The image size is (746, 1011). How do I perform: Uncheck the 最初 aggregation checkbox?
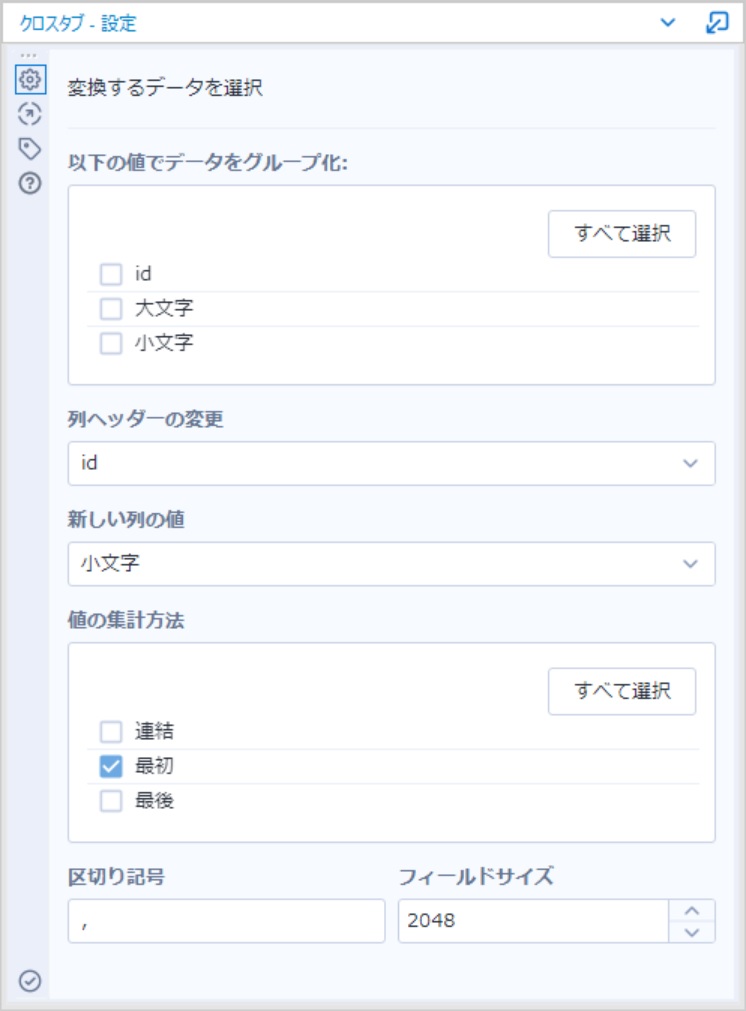point(111,766)
